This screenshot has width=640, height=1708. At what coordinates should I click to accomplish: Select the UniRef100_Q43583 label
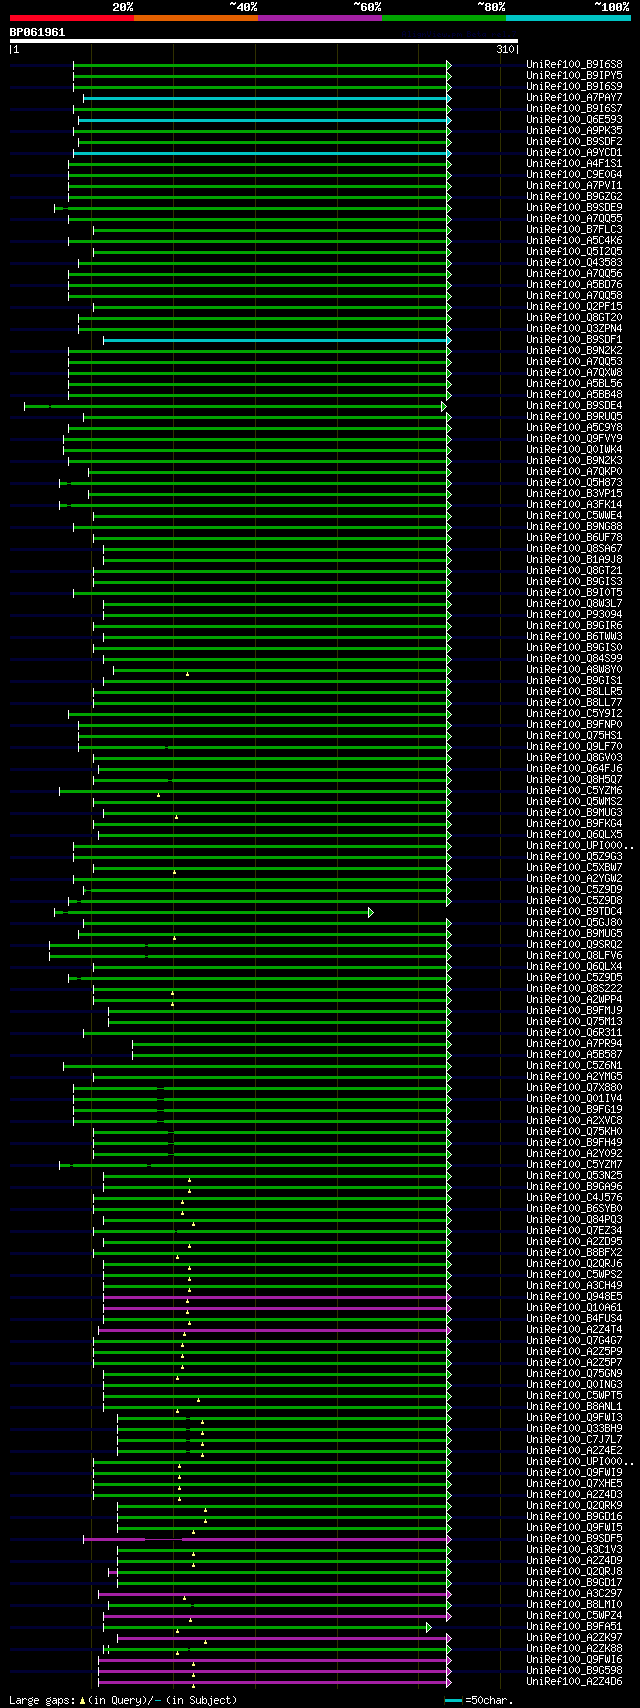[574, 263]
